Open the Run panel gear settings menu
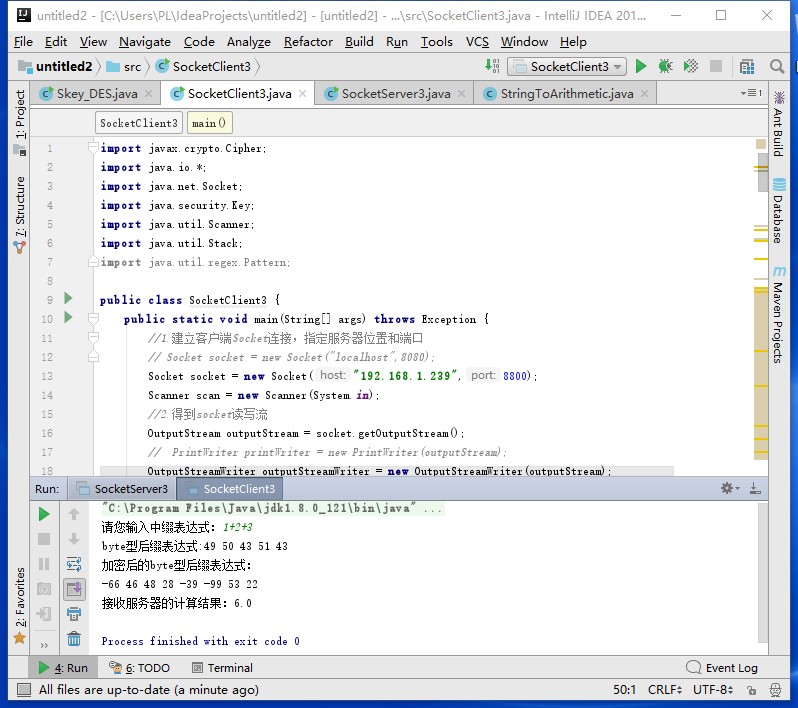 tap(730, 489)
